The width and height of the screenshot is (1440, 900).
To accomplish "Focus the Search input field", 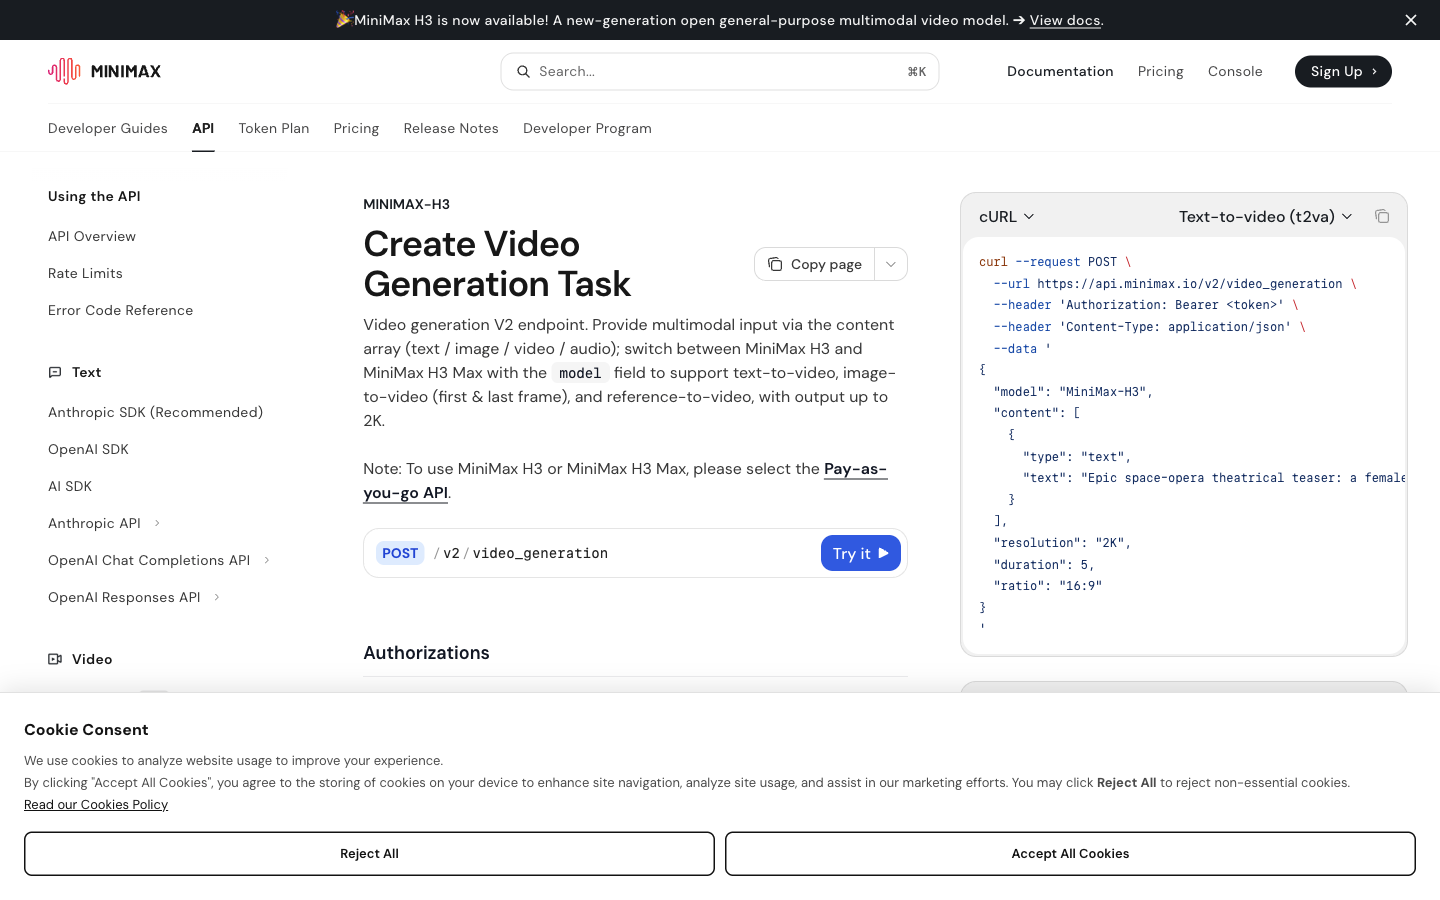I will pos(720,71).
